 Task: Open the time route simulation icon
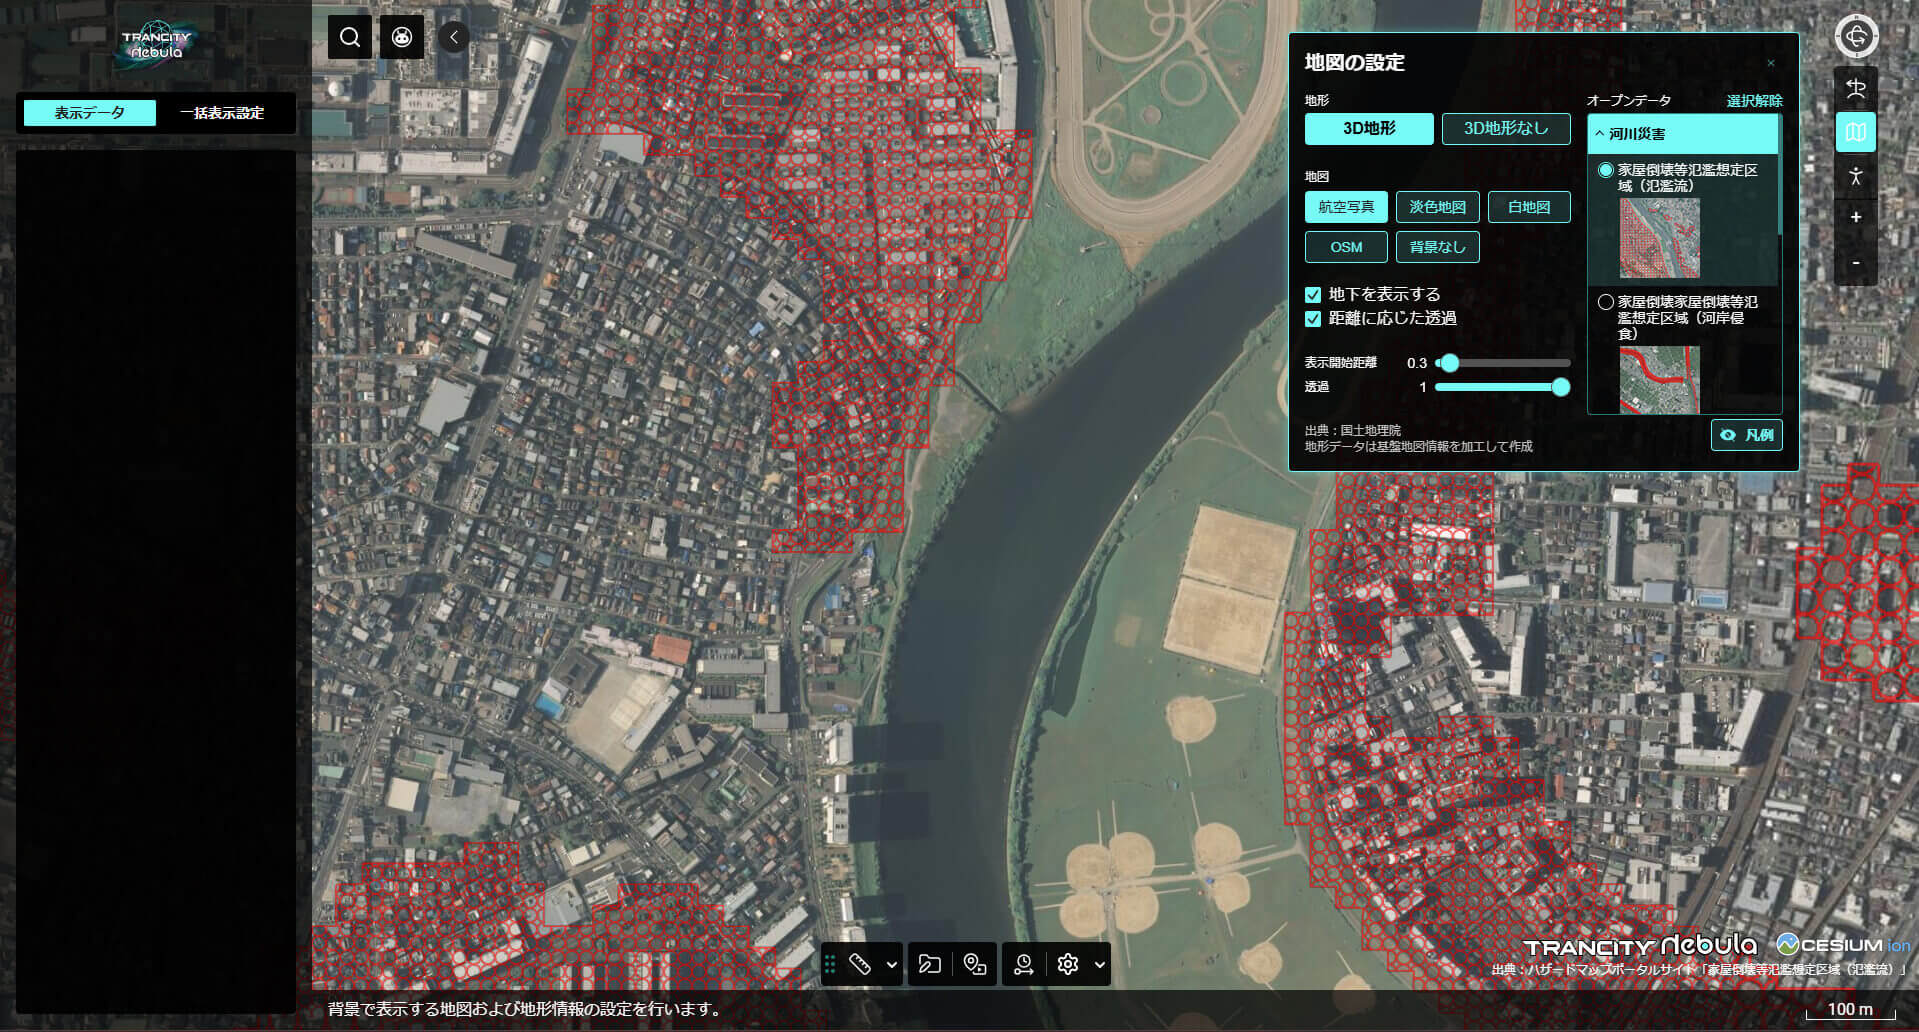tap(1023, 964)
